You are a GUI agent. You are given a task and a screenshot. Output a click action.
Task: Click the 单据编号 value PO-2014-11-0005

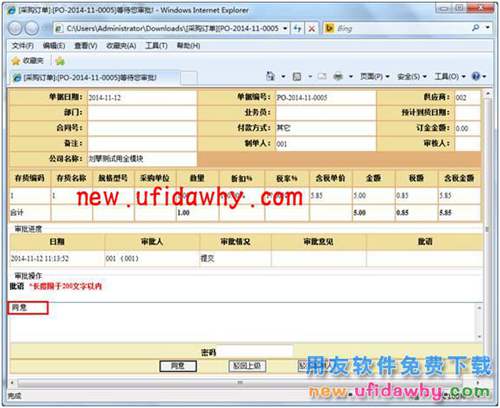pyautogui.click(x=302, y=98)
